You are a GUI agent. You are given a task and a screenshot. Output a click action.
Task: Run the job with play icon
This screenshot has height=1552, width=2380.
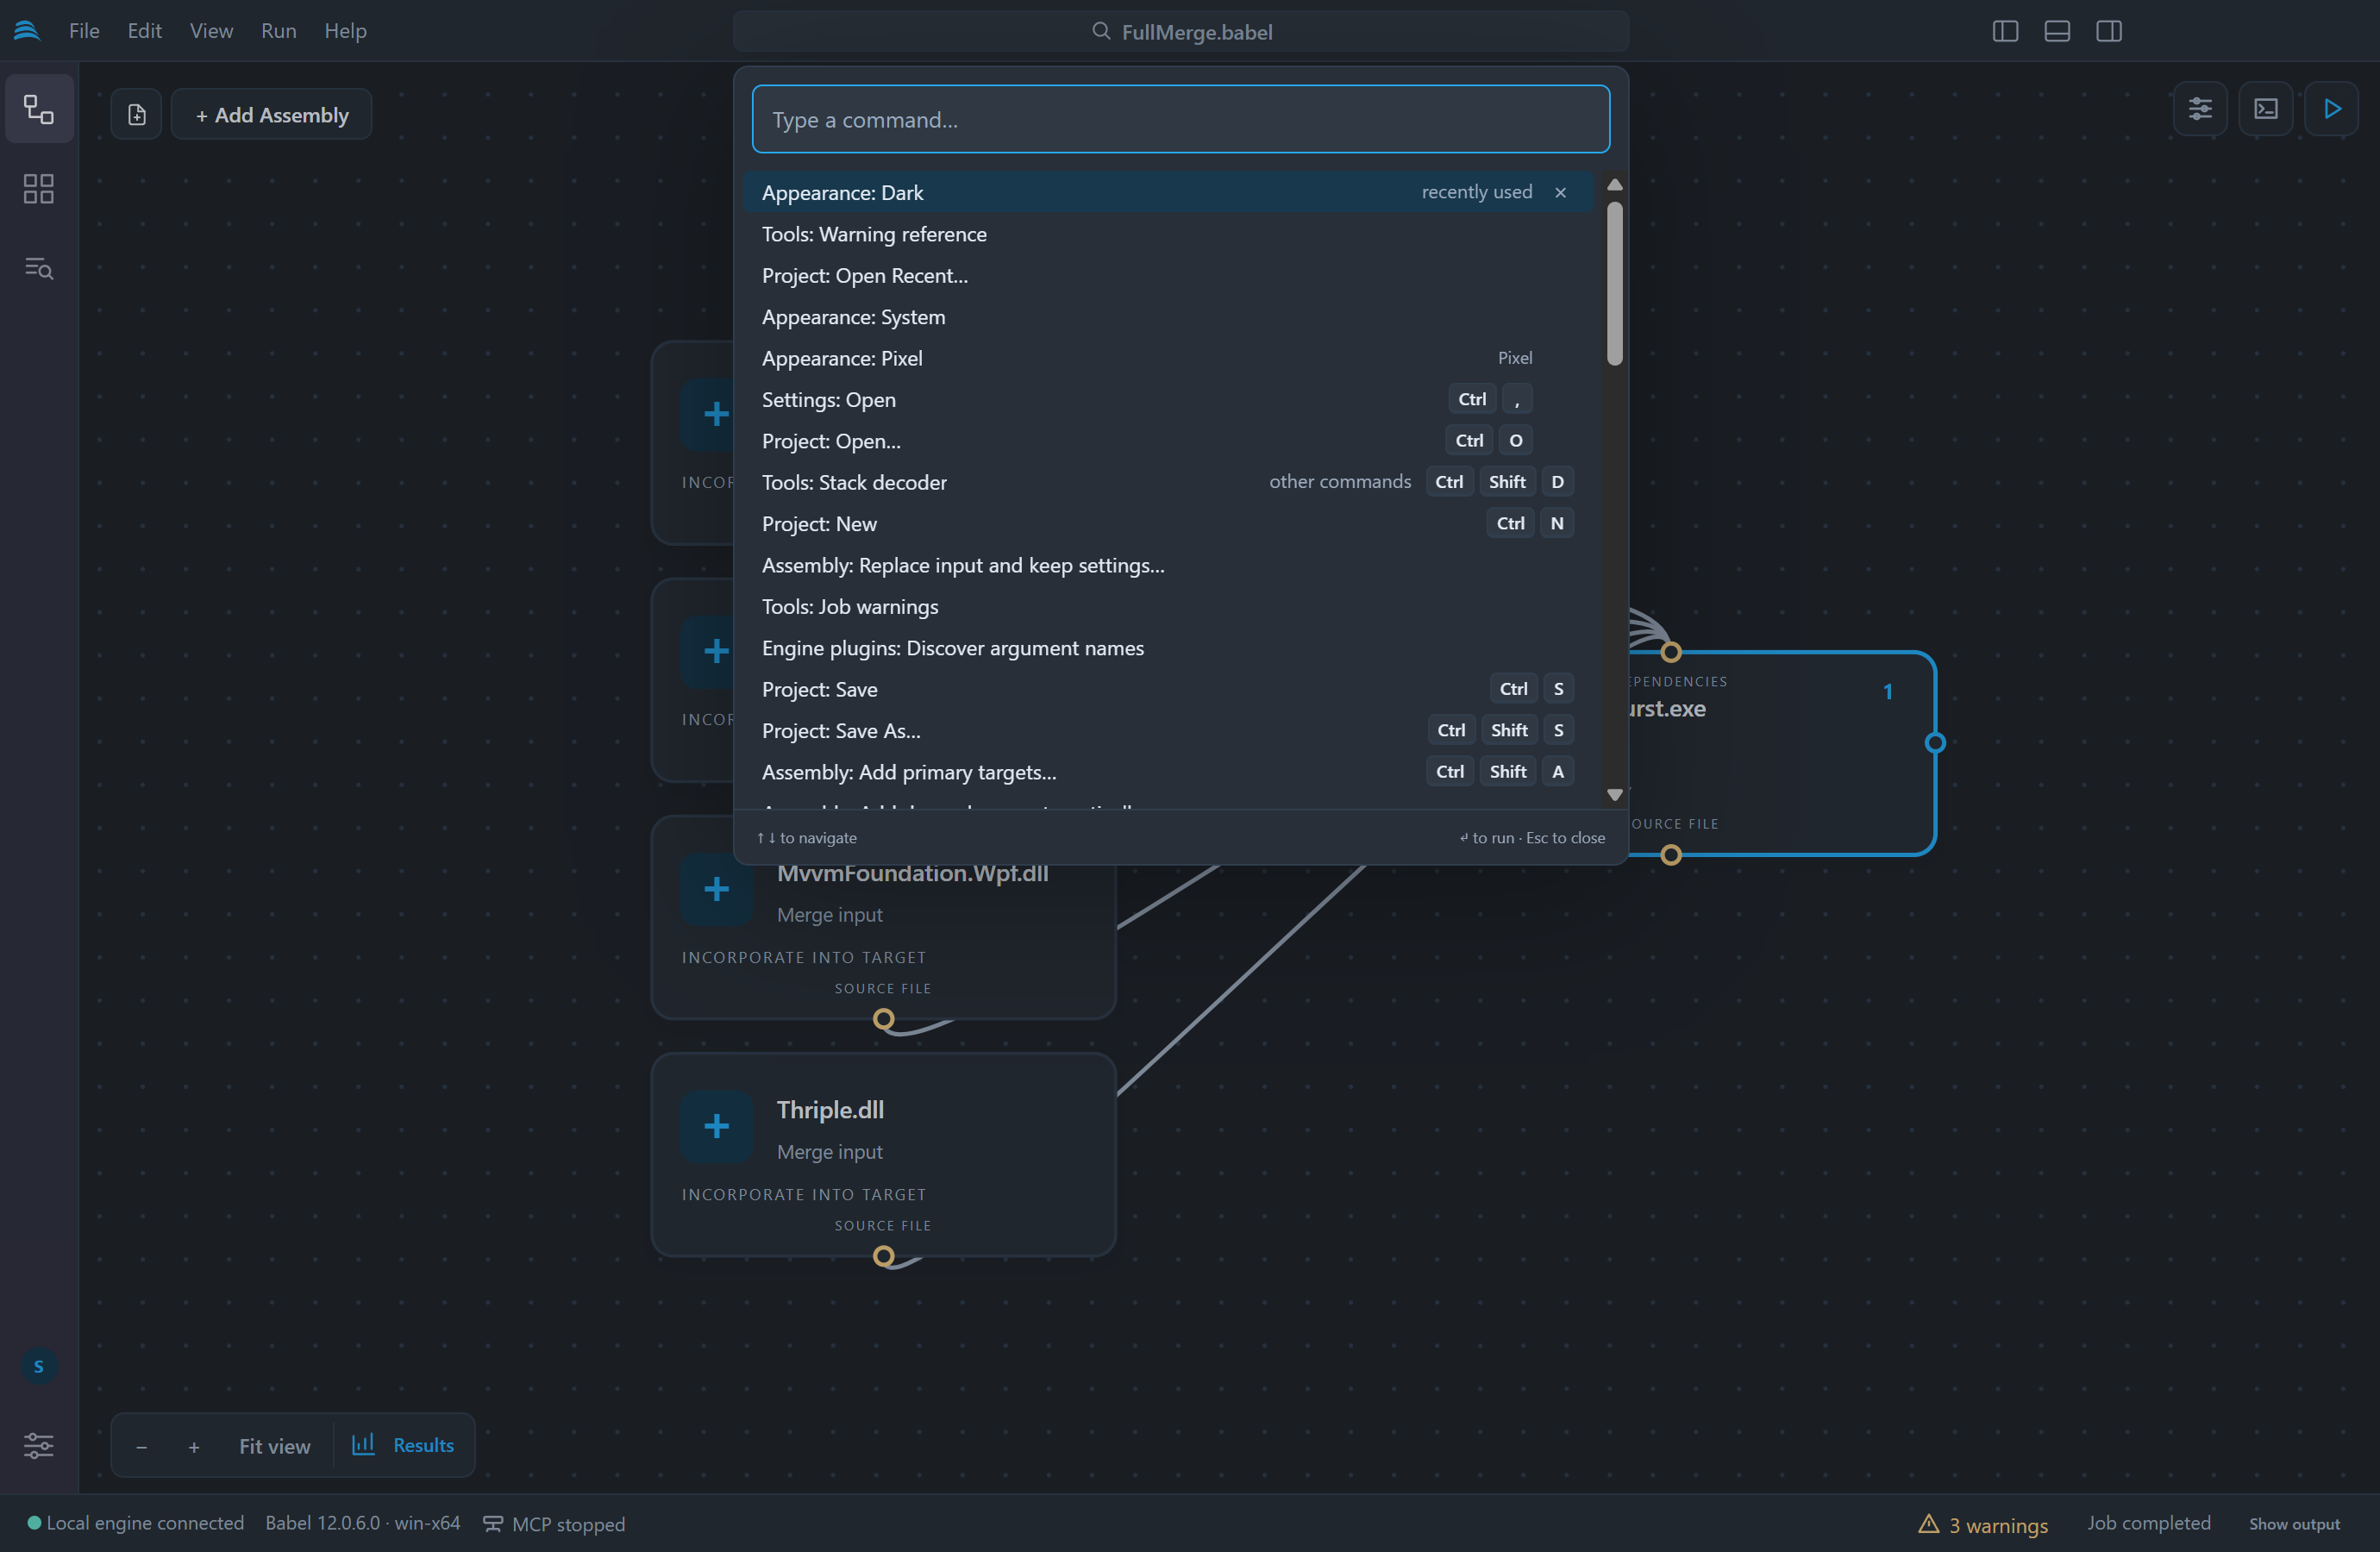click(2332, 109)
